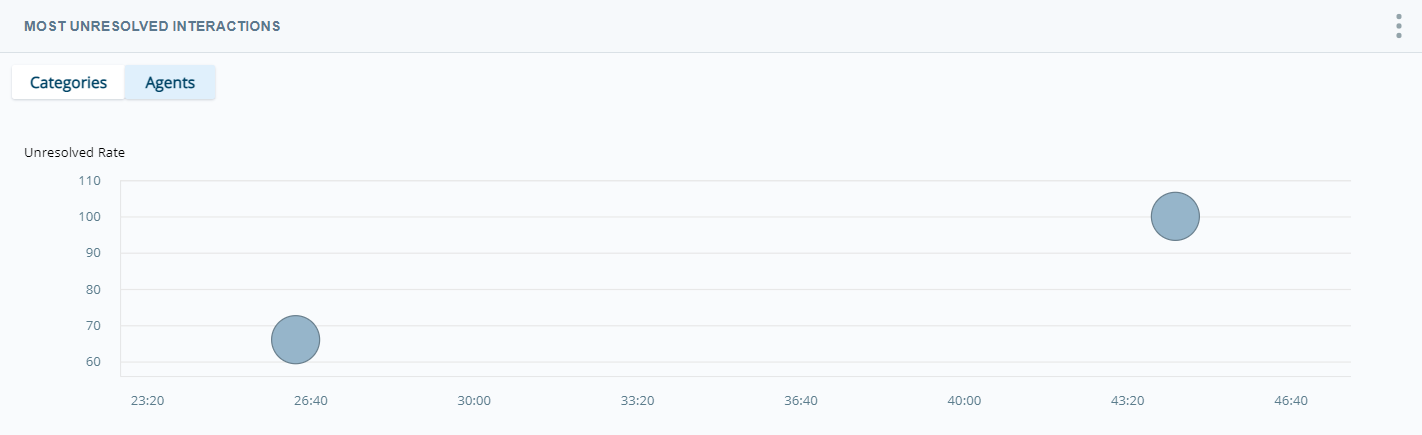Viewport: 1422px width, 435px height.
Task: Click the 70 y-axis label
Action: click(x=93, y=325)
